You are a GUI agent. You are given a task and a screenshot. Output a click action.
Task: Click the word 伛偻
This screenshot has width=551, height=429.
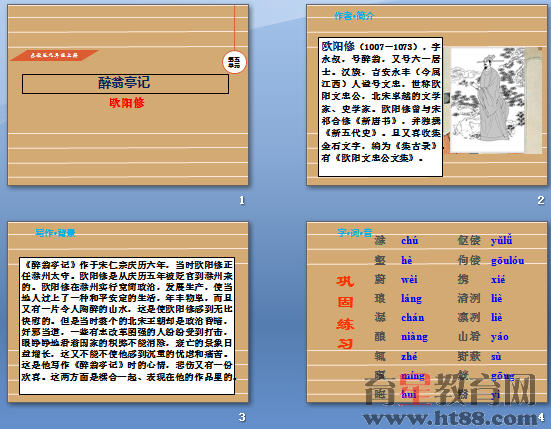(469, 241)
